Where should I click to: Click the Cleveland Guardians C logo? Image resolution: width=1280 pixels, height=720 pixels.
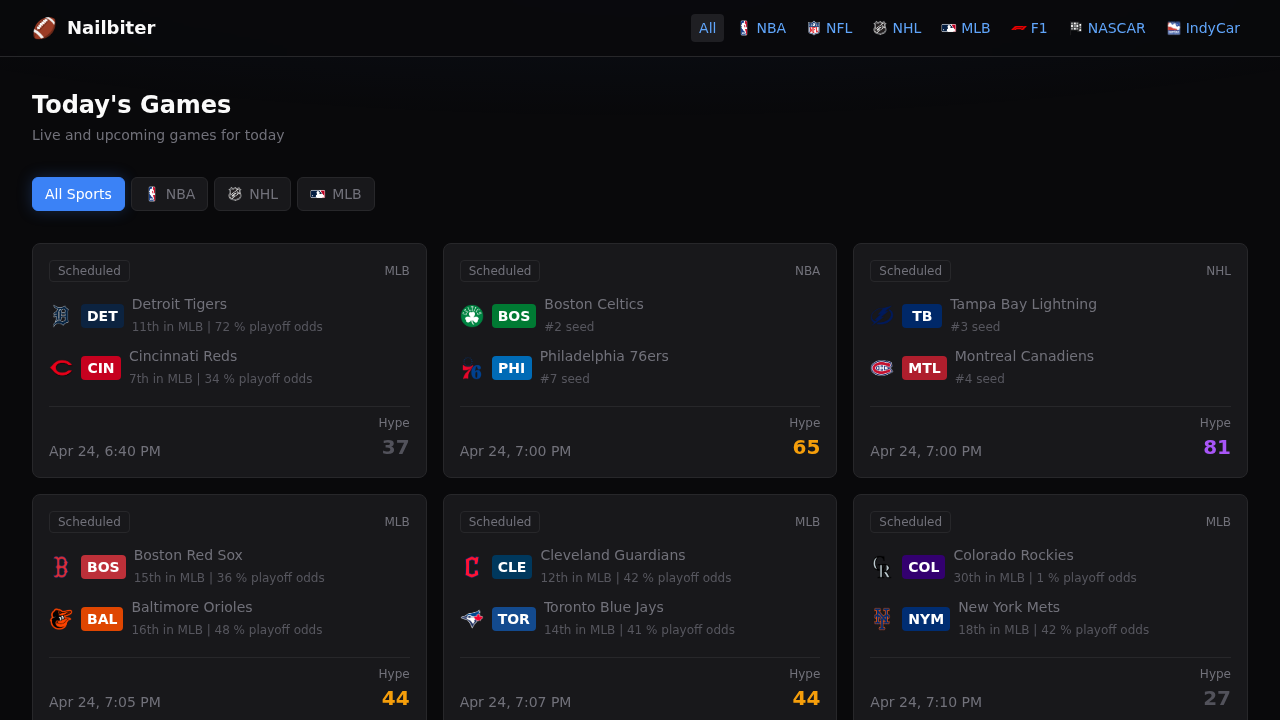click(472, 567)
